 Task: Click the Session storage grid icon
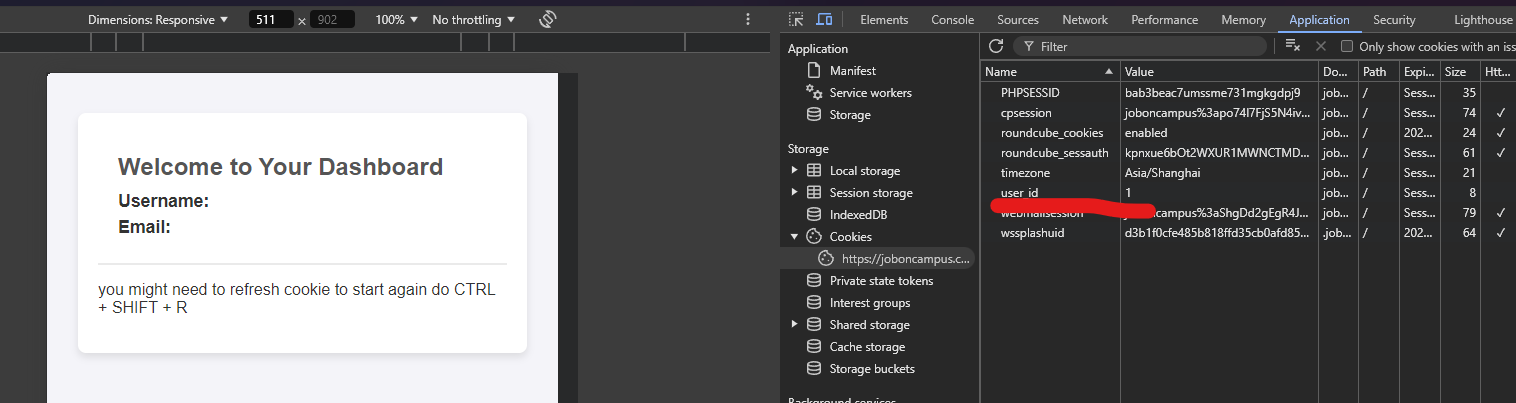pos(814,193)
